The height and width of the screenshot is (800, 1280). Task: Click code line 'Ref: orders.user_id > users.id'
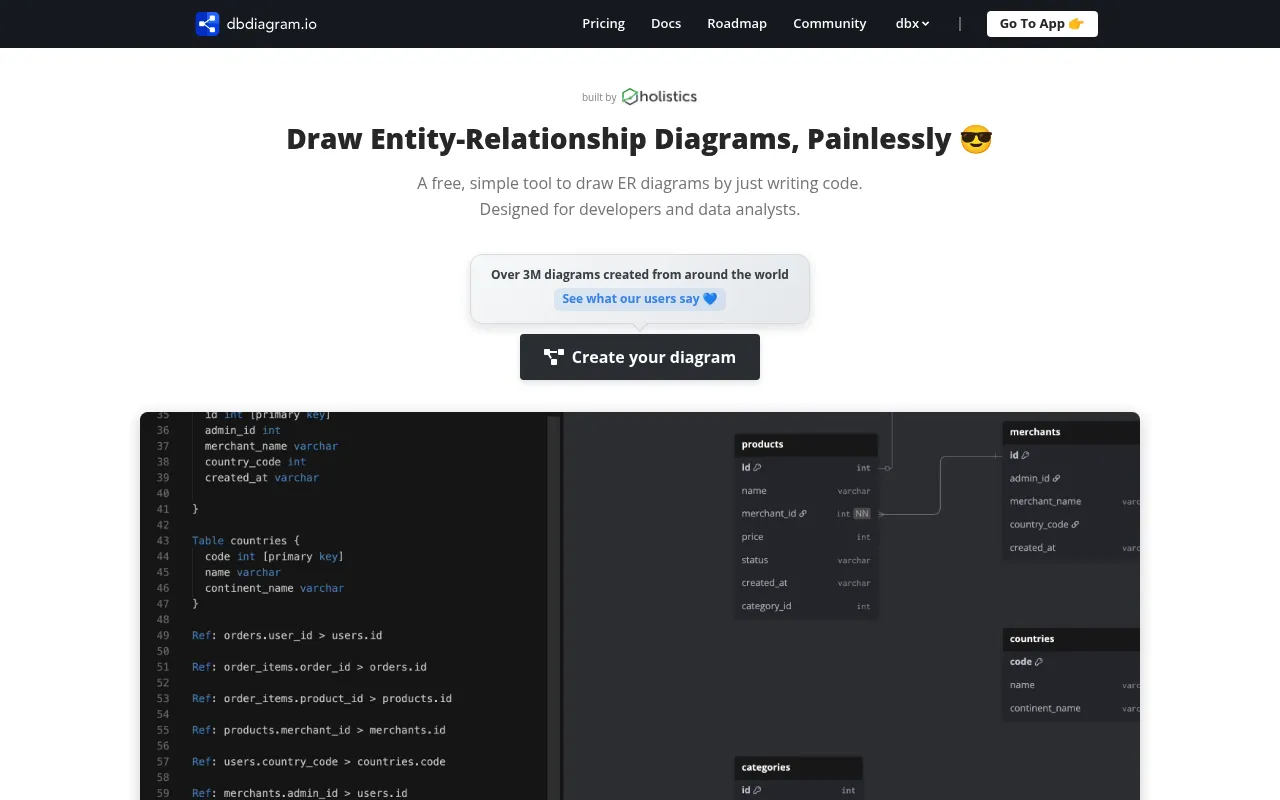(287, 635)
